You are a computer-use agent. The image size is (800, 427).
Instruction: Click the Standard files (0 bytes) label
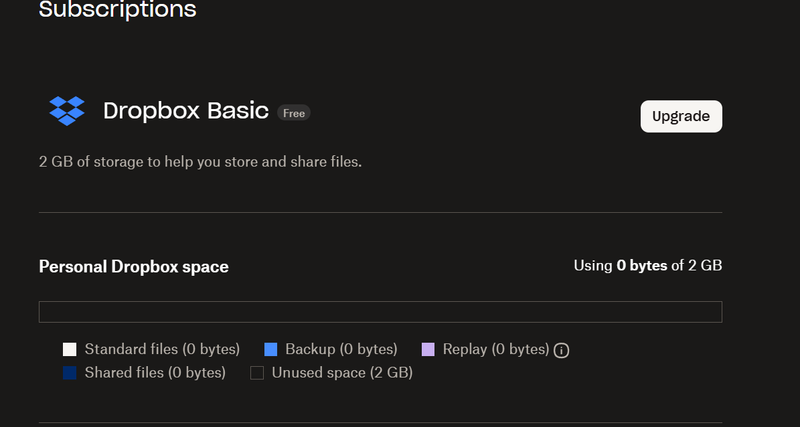tap(162, 350)
